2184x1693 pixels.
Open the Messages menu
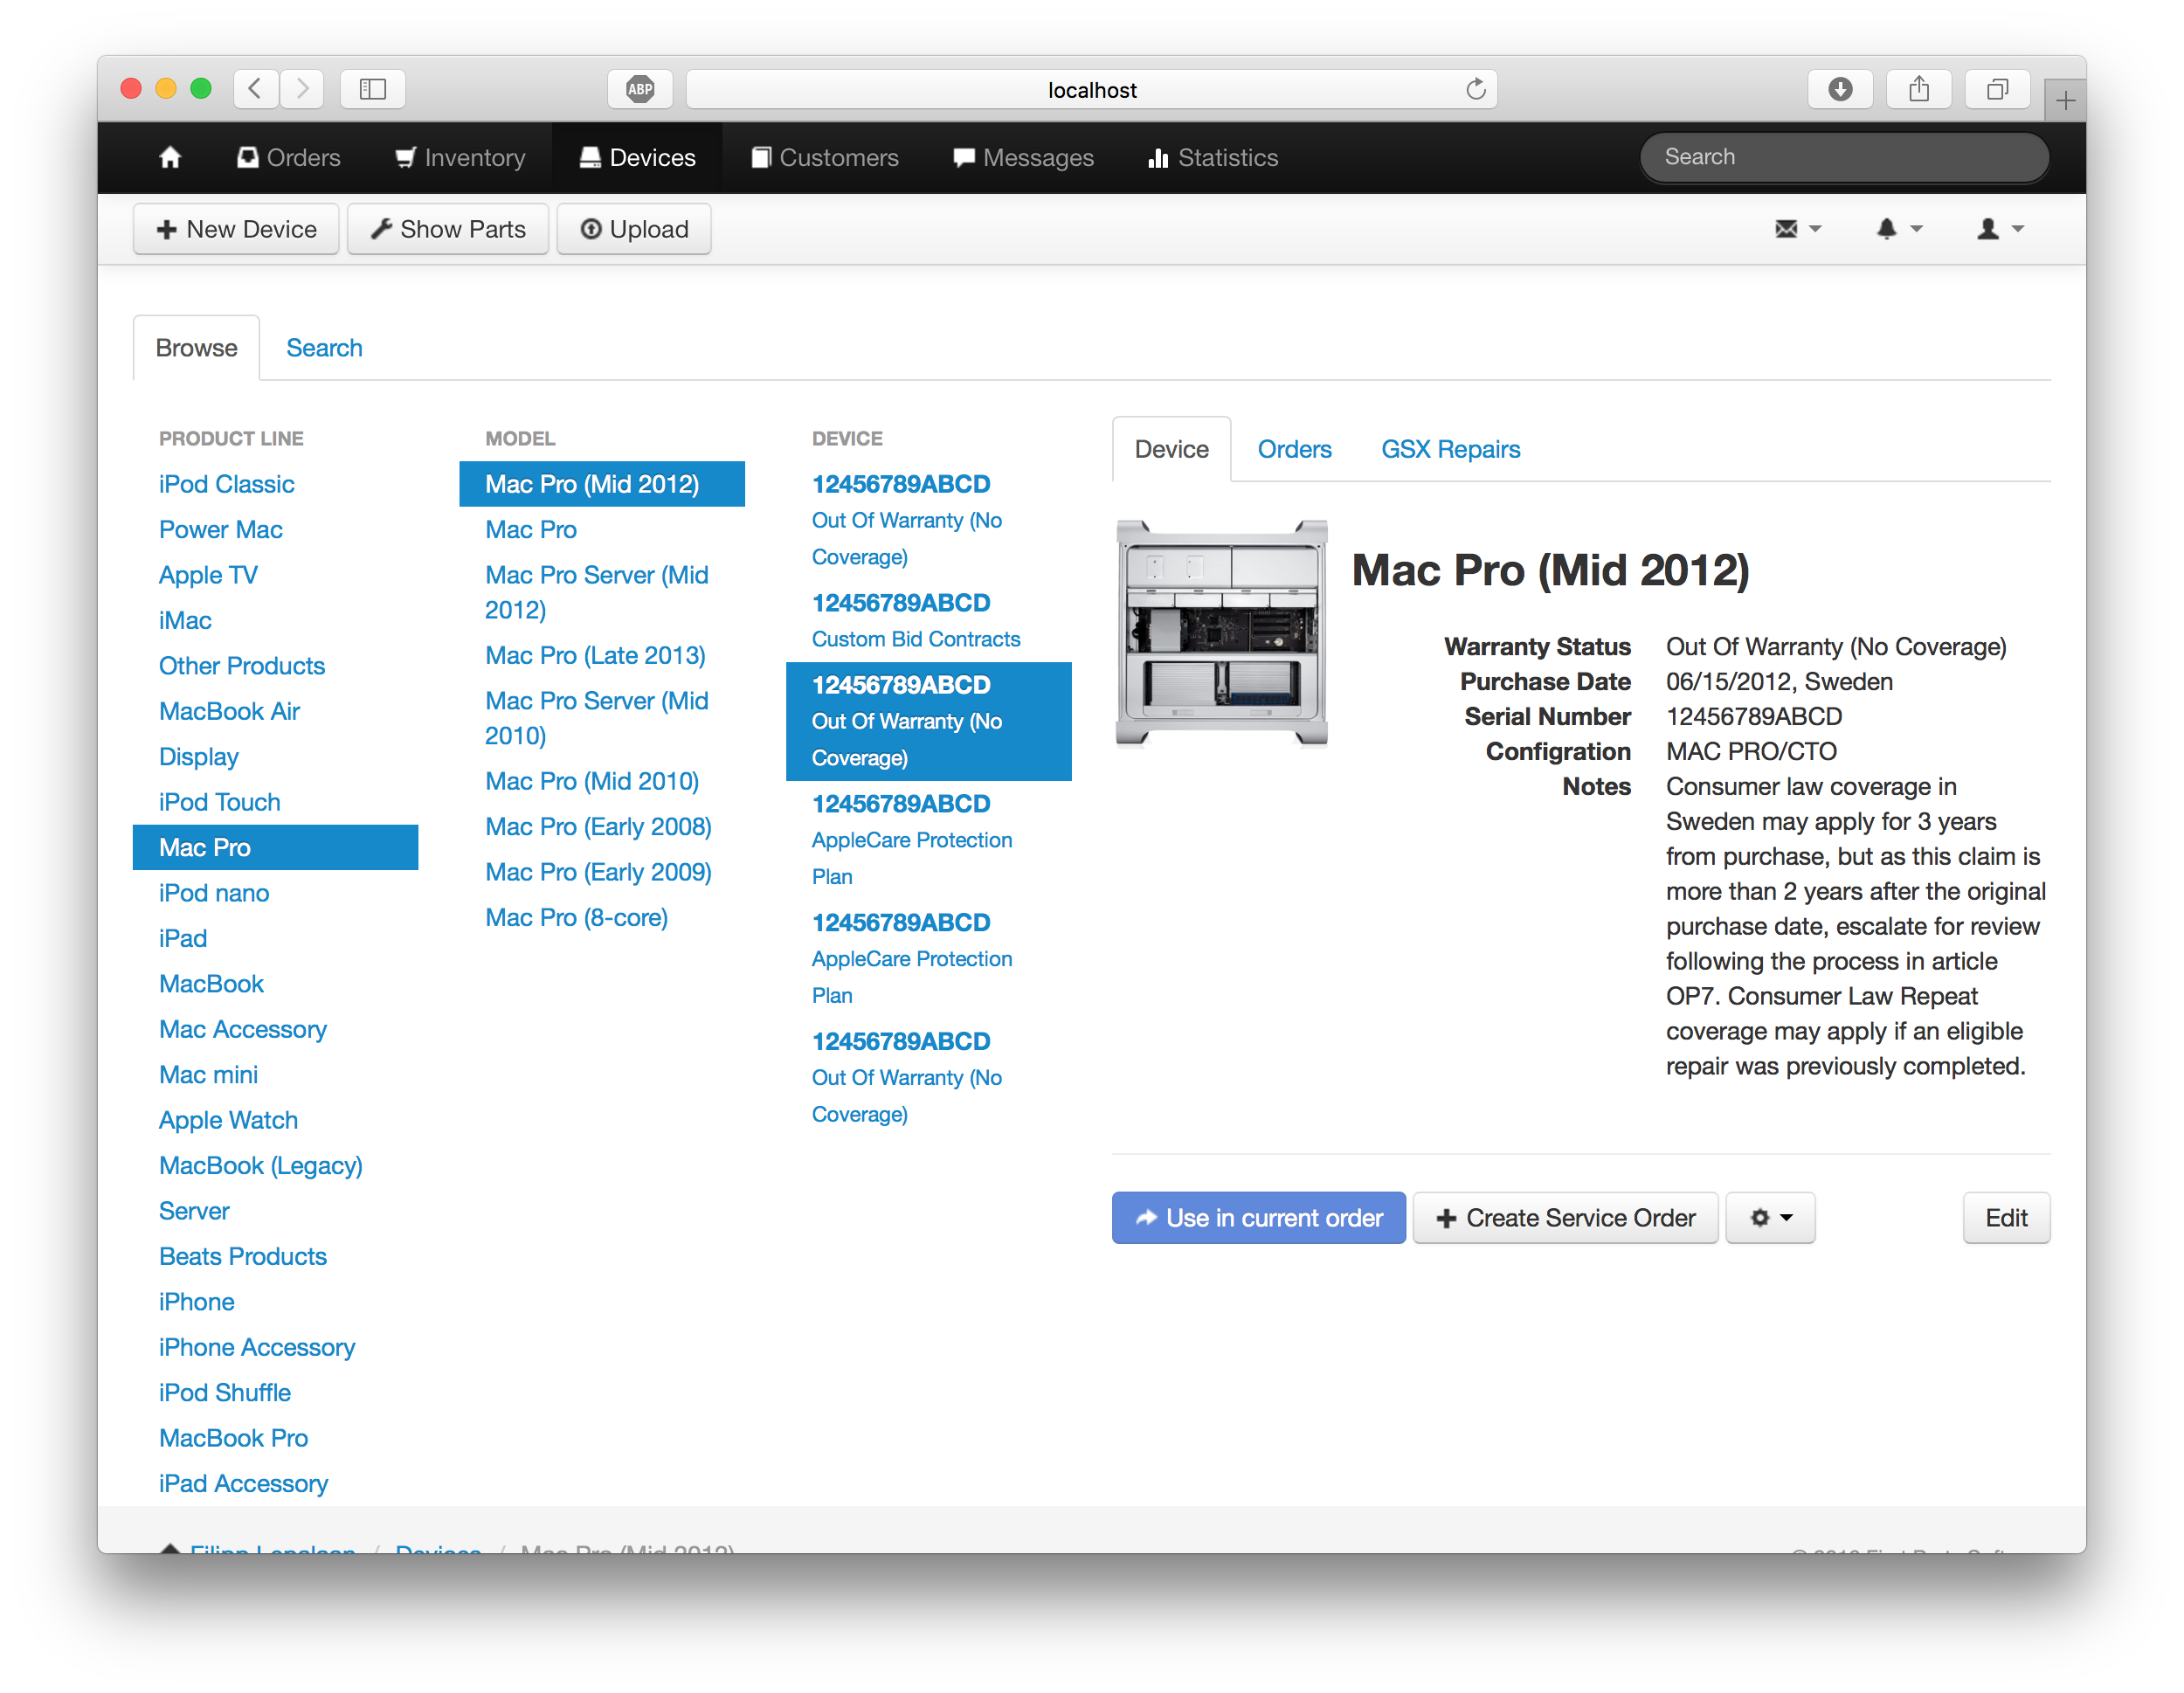[x=1024, y=157]
